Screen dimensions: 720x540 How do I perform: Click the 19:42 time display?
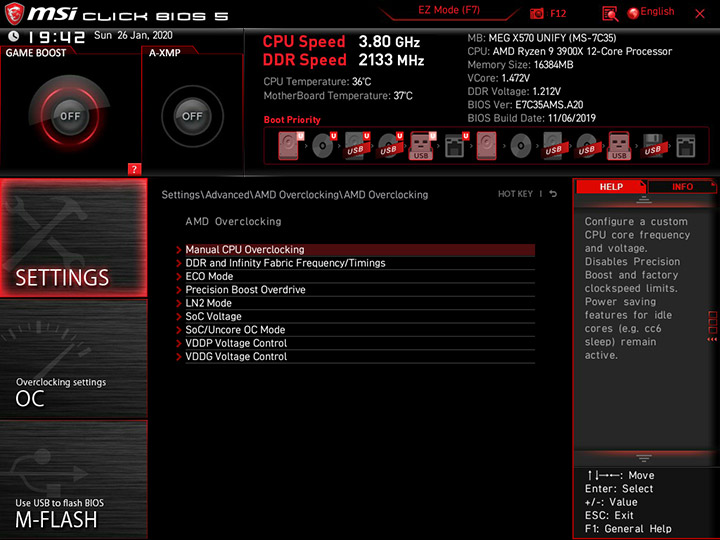coord(56,37)
